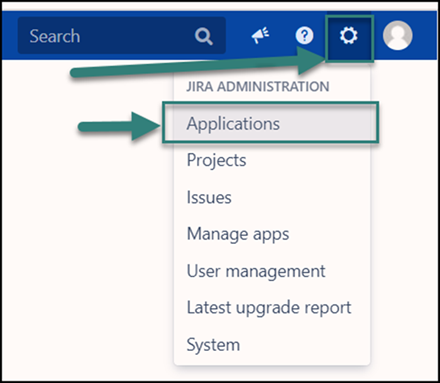The image size is (440, 383).
Task: Focus the Search input field
Action: click(x=122, y=36)
